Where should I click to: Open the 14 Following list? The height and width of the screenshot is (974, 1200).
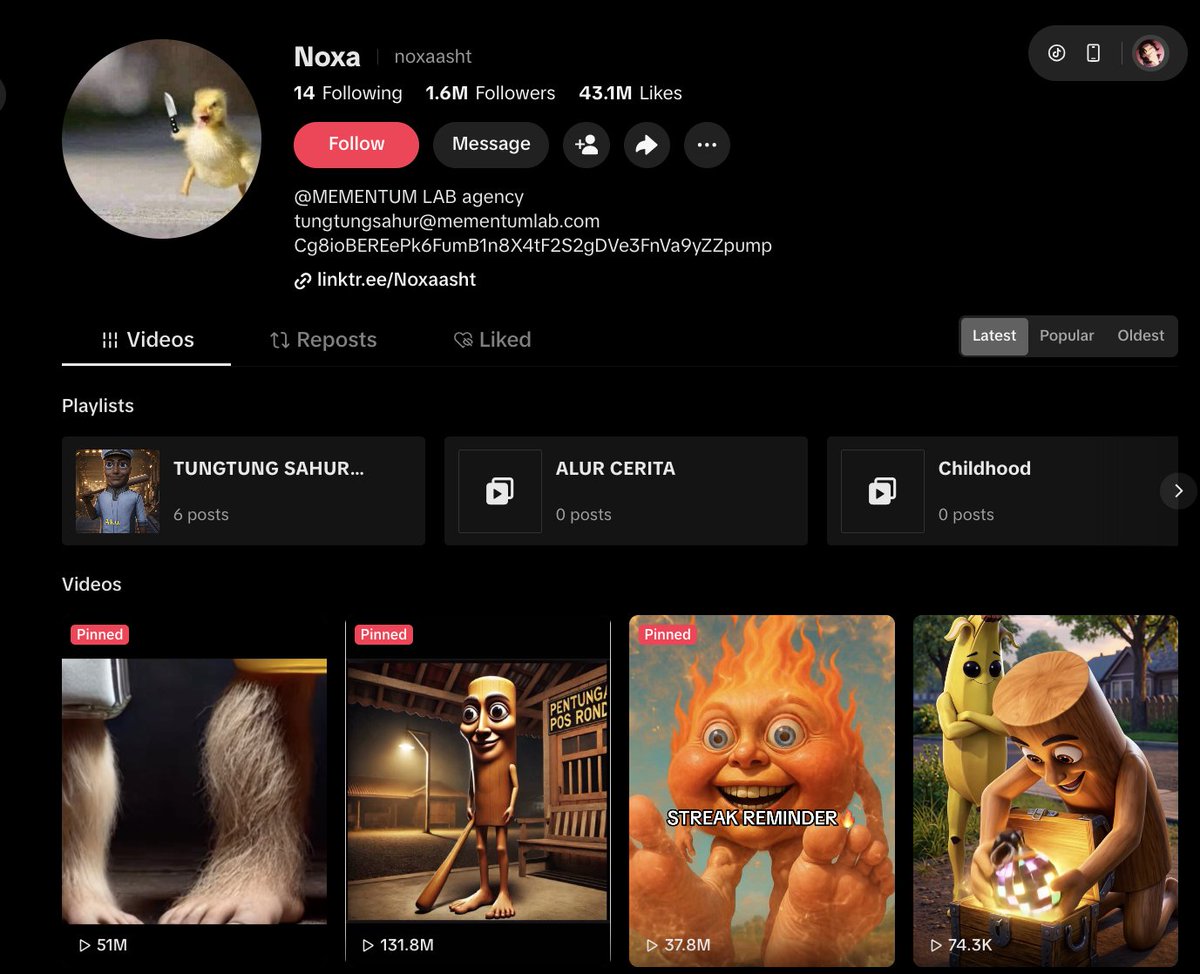[x=348, y=93]
